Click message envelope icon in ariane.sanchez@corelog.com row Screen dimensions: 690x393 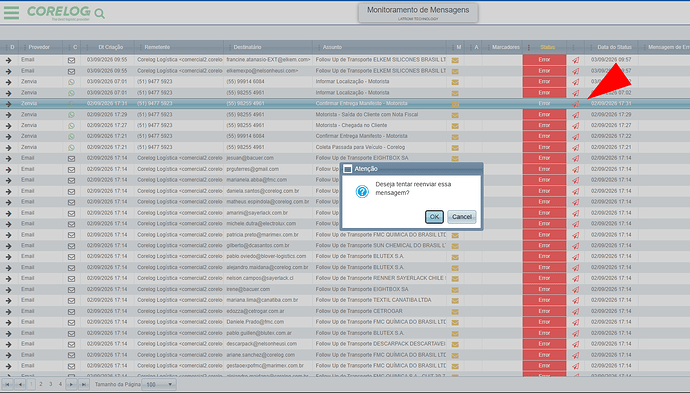pyautogui.click(x=455, y=355)
